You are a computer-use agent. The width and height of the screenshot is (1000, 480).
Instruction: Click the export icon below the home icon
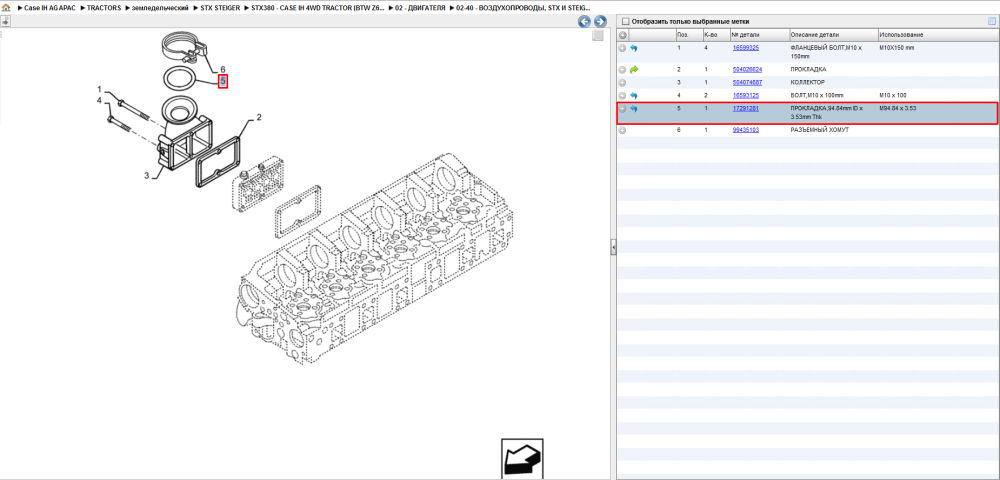(x=5, y=22)
